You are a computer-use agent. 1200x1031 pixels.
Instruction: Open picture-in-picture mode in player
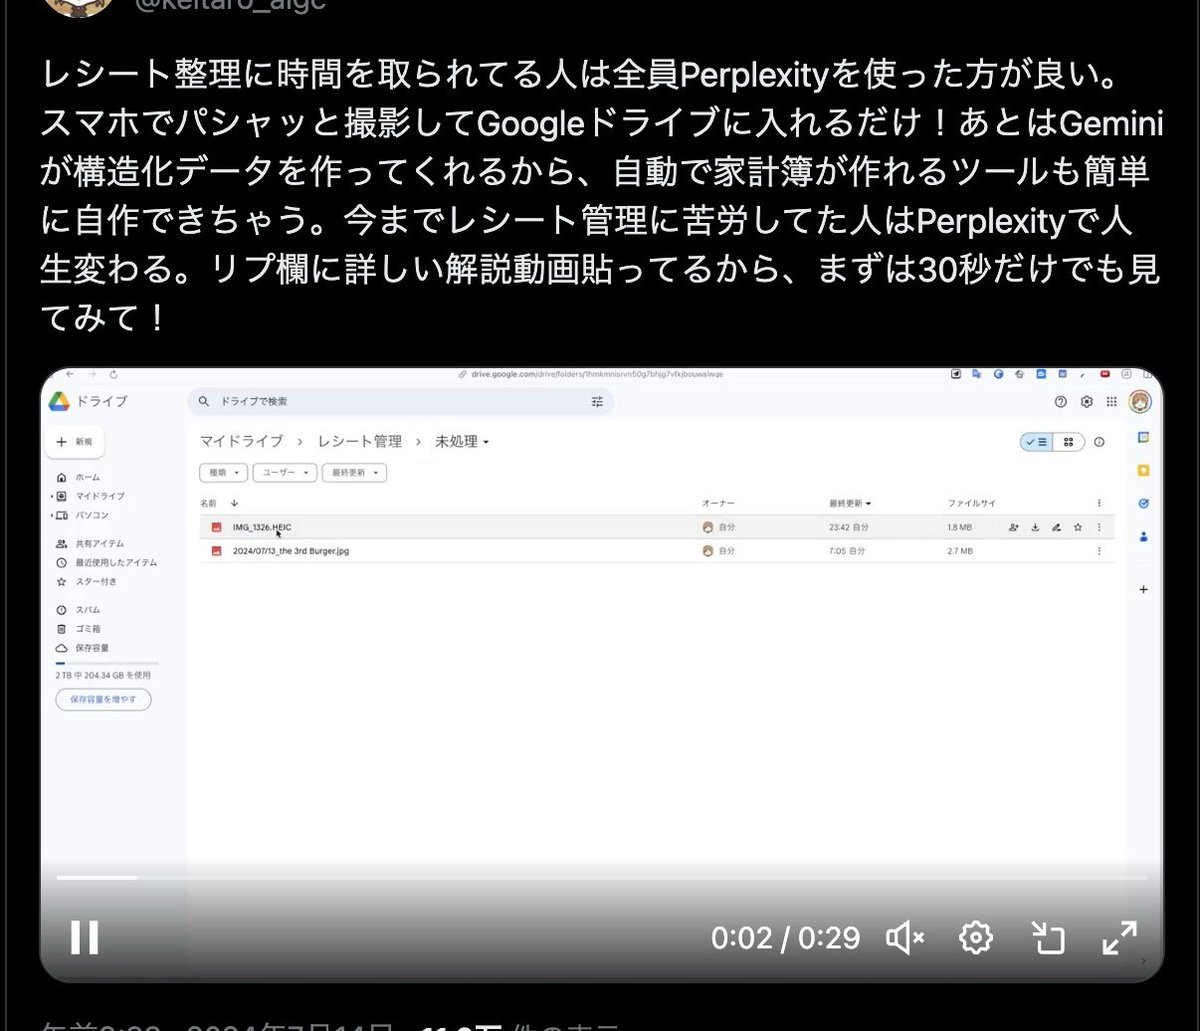pyautogui.click(x=1047, y=937)
